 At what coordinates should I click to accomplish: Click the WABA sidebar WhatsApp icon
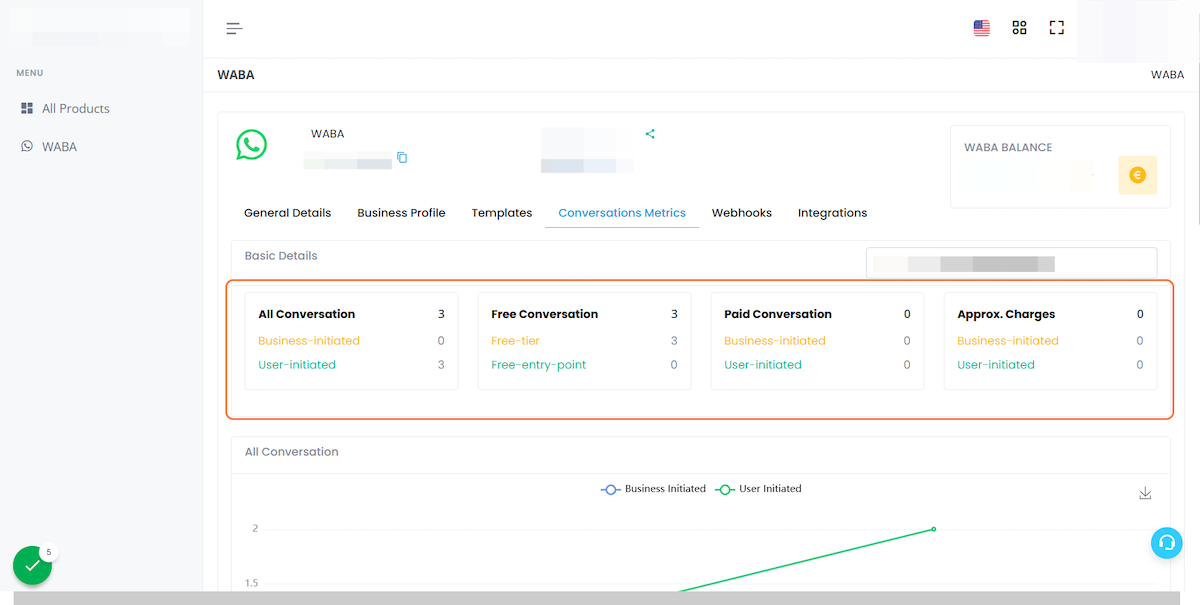27,146
